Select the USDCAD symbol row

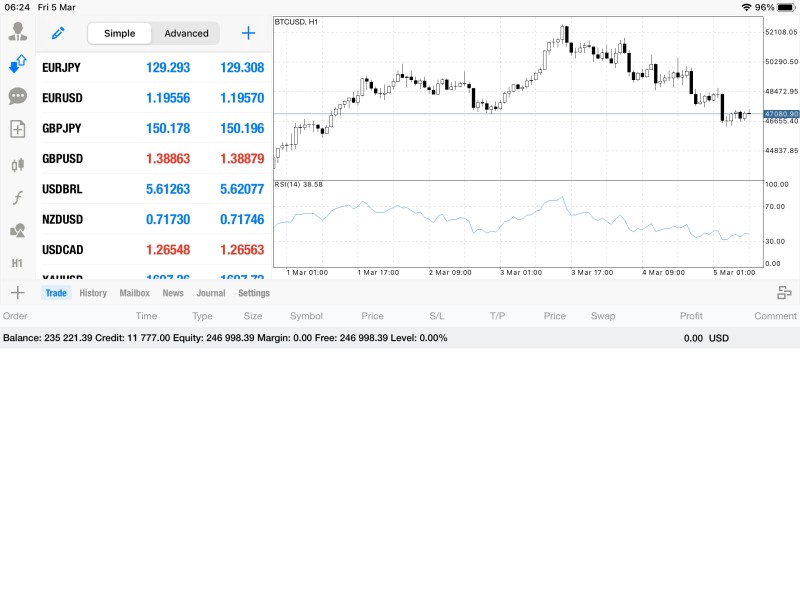click(x=154, y=249)
